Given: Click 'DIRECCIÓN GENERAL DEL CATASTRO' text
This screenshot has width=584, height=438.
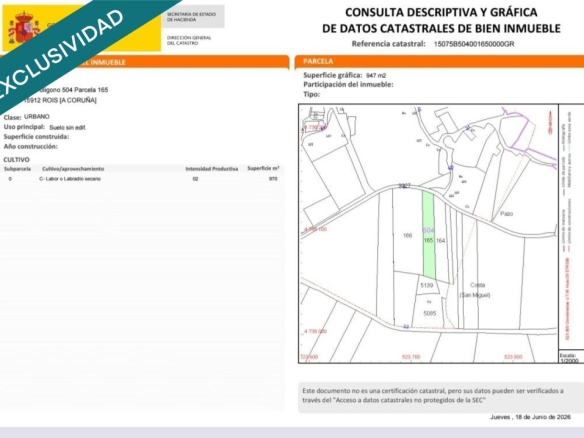Looking at the screenshot, I should pos(189,40).
